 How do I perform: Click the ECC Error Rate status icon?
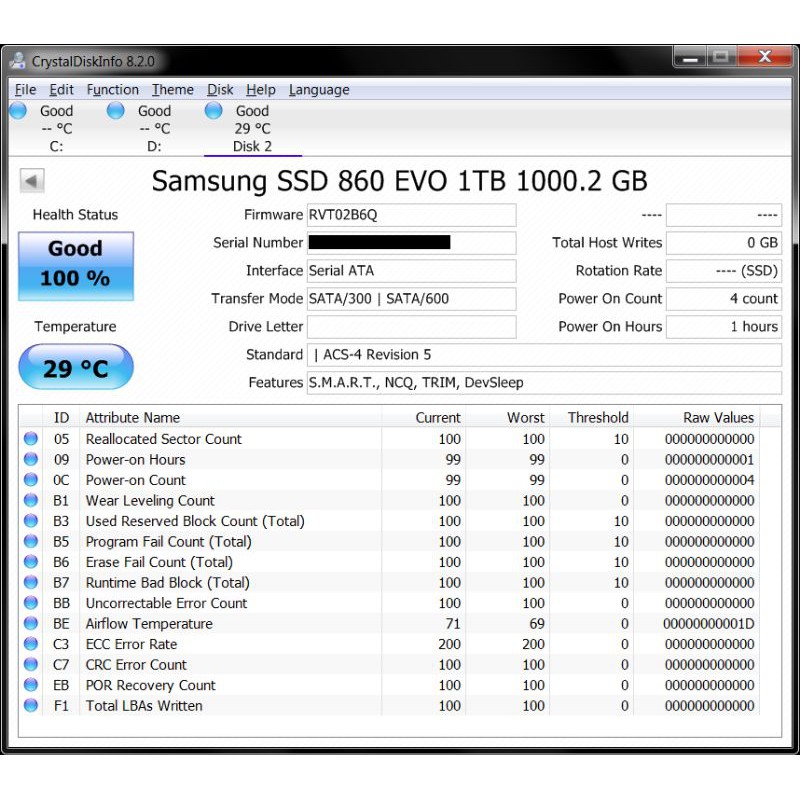point(31,644)
